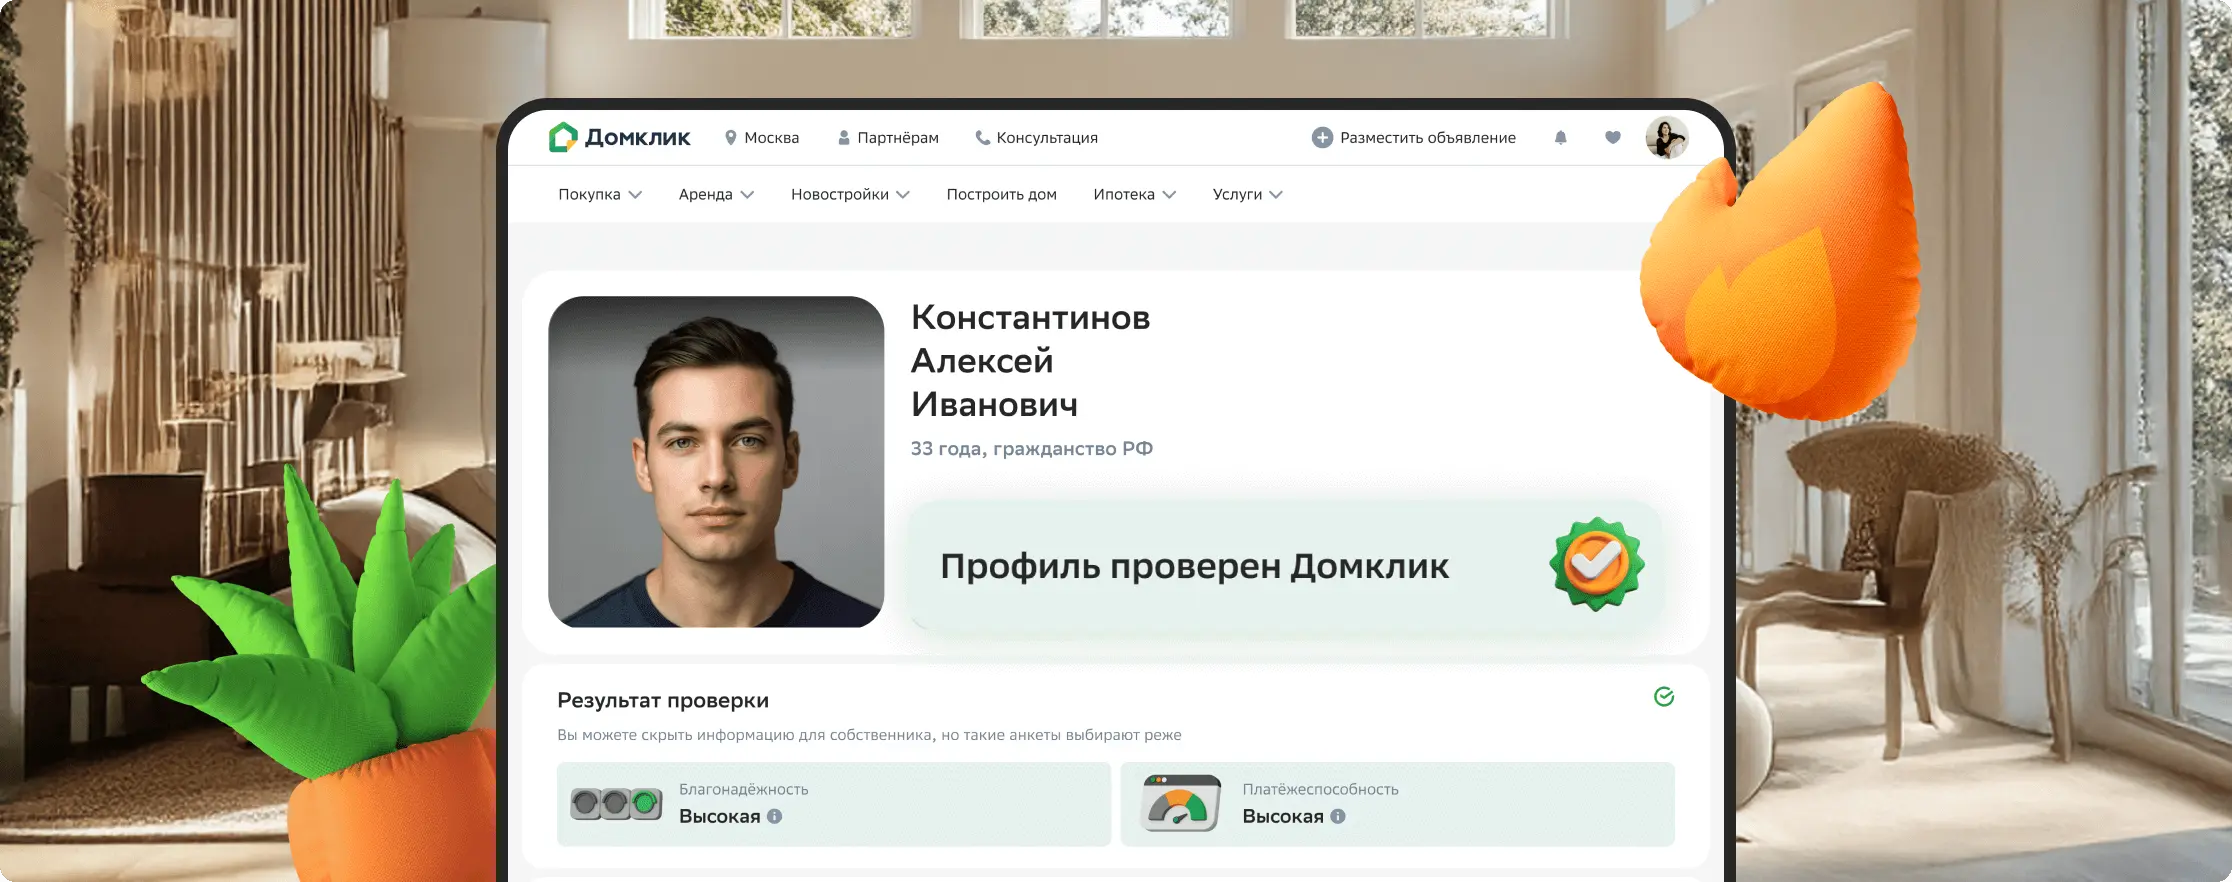Click the solvency gauge icon
2232x882 pixels.
point(1181,803)
